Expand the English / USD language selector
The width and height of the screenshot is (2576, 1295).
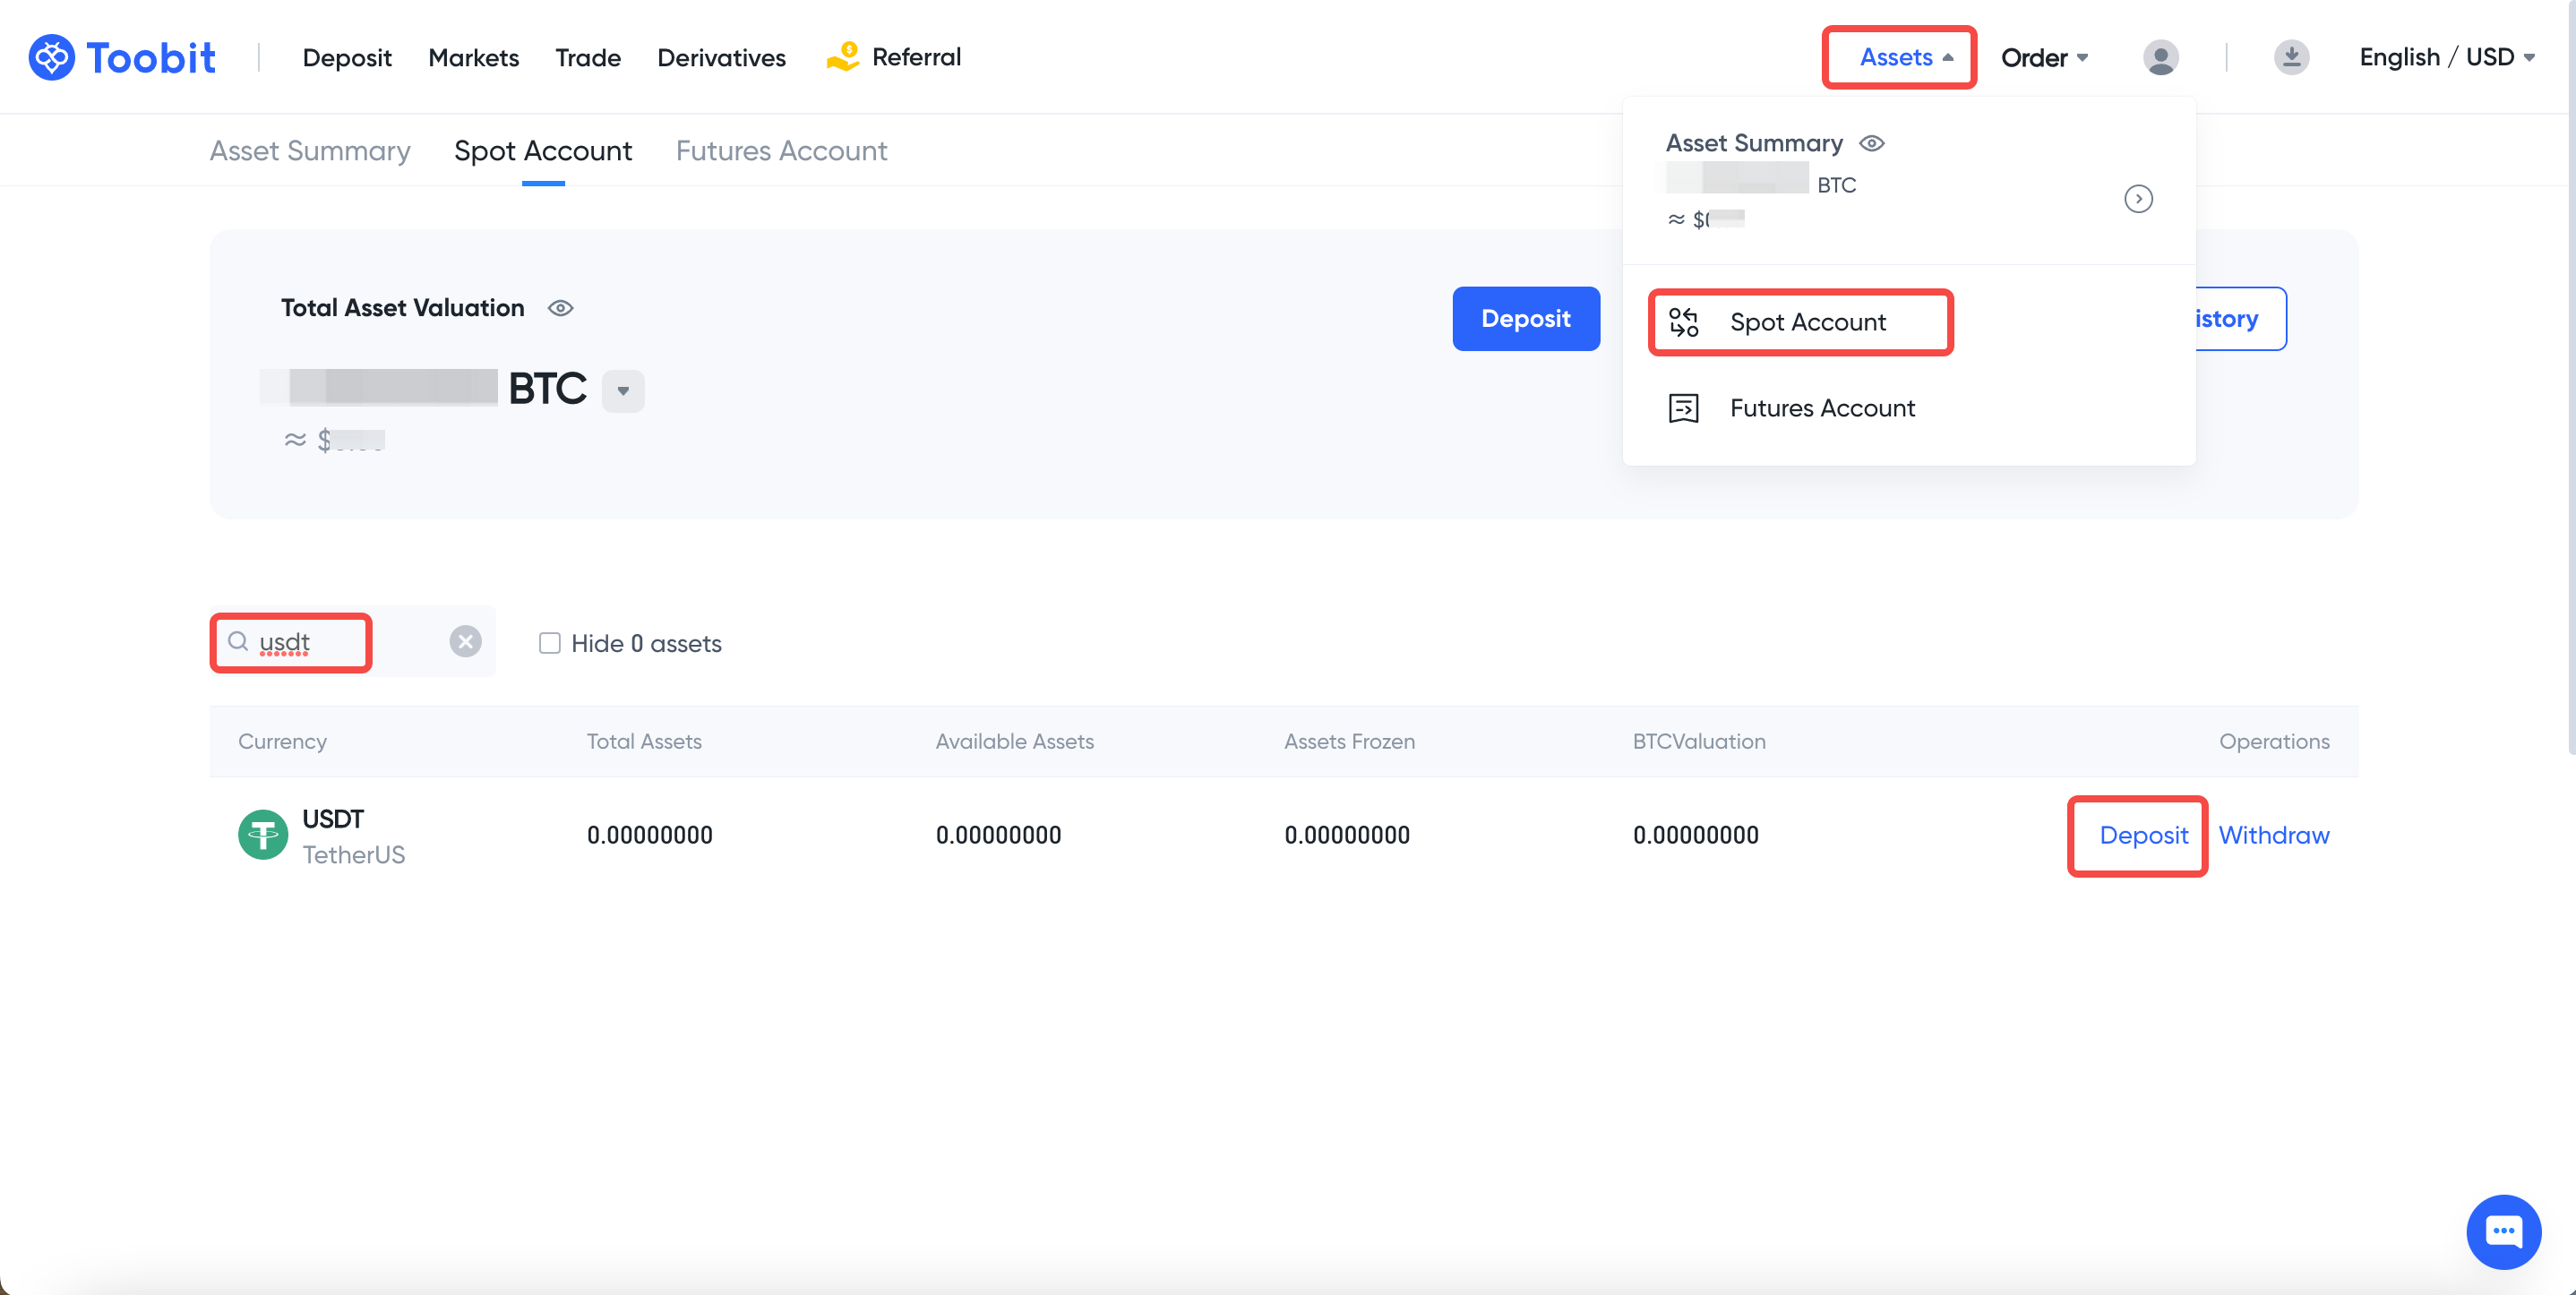click(x=2446, y=57)
